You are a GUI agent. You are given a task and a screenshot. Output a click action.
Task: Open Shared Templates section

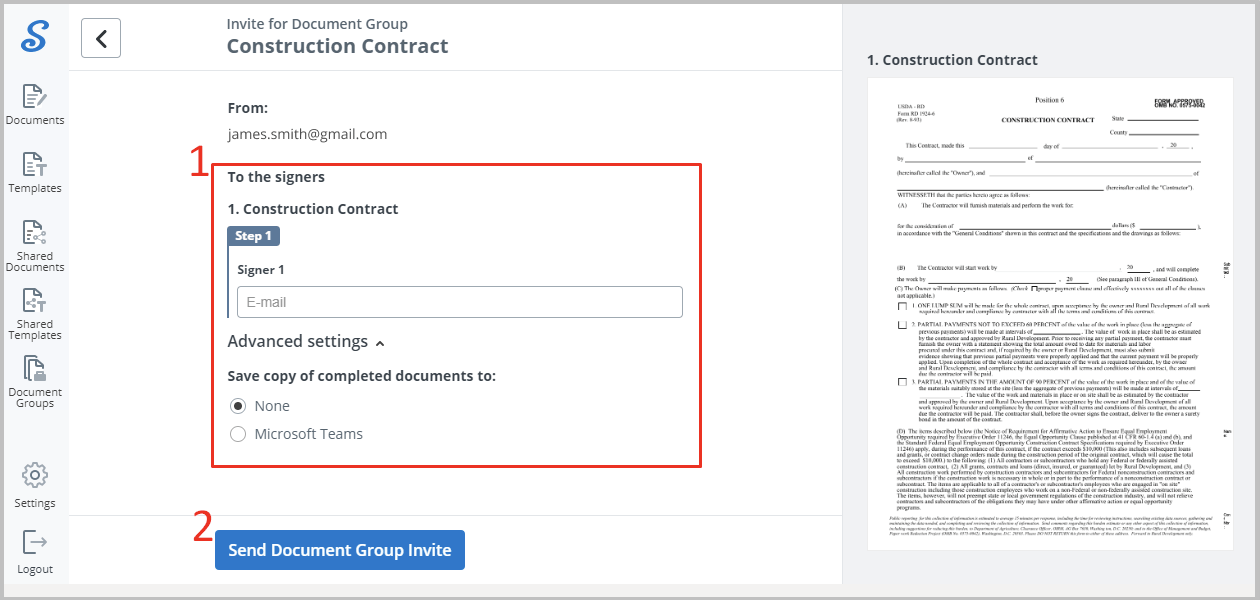(34, 314)
